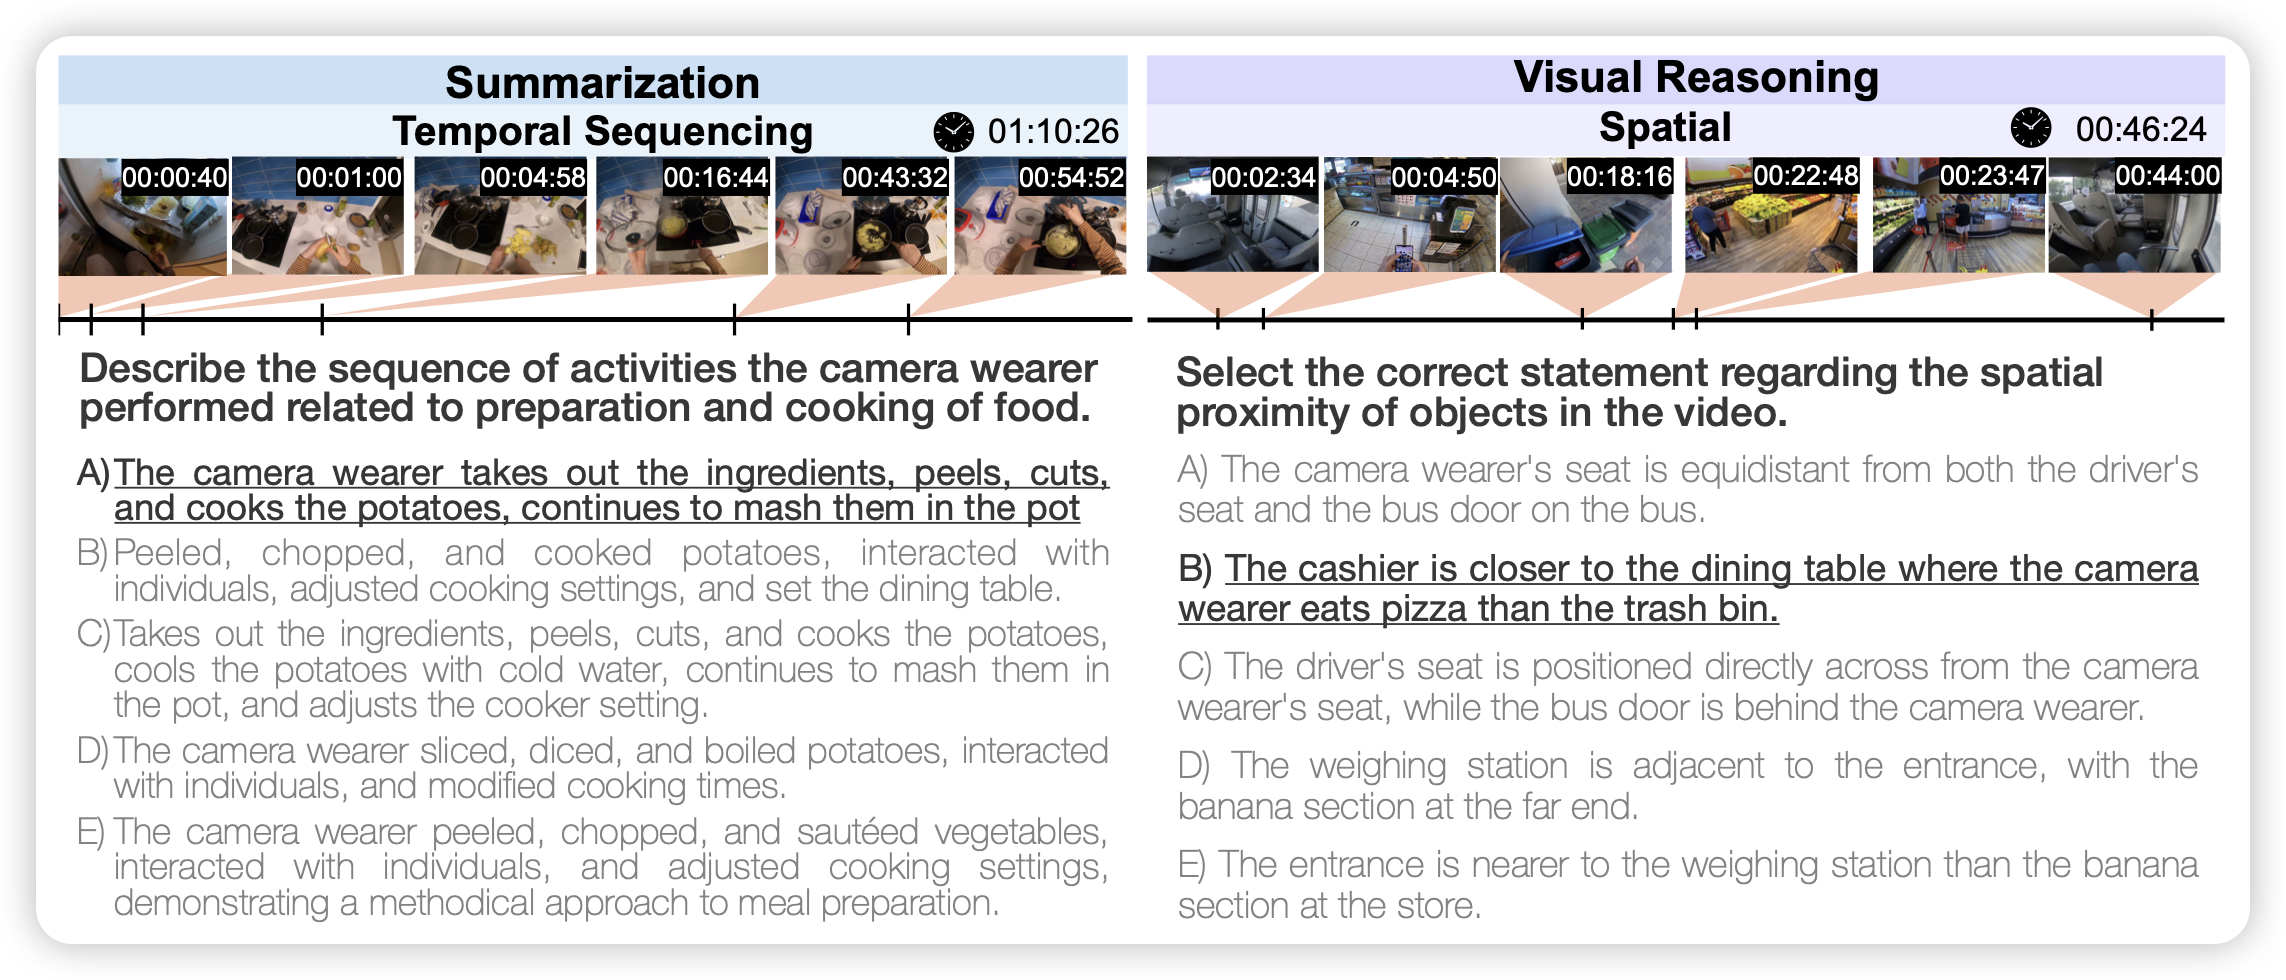This screenshot has height=980, width=2286.
Task: Choose underlined answer B about the cashier
Action: coord(1688,588)
